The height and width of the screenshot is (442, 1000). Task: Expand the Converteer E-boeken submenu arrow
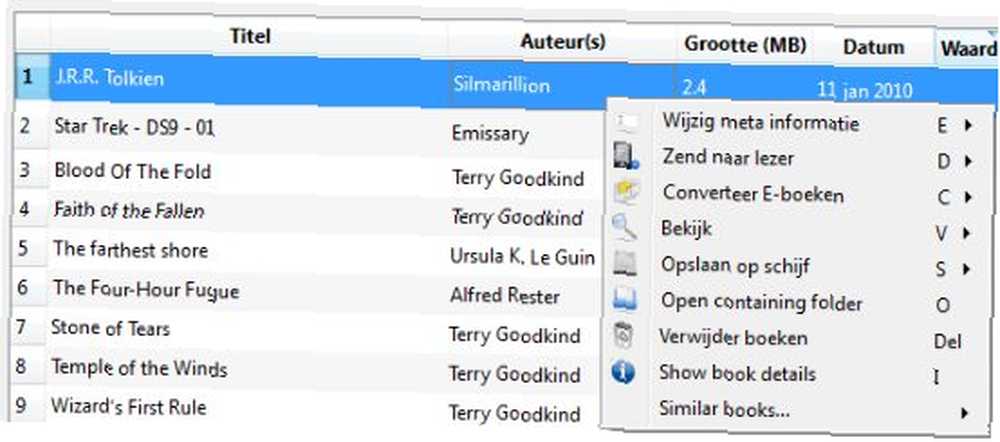coord(968,198)
